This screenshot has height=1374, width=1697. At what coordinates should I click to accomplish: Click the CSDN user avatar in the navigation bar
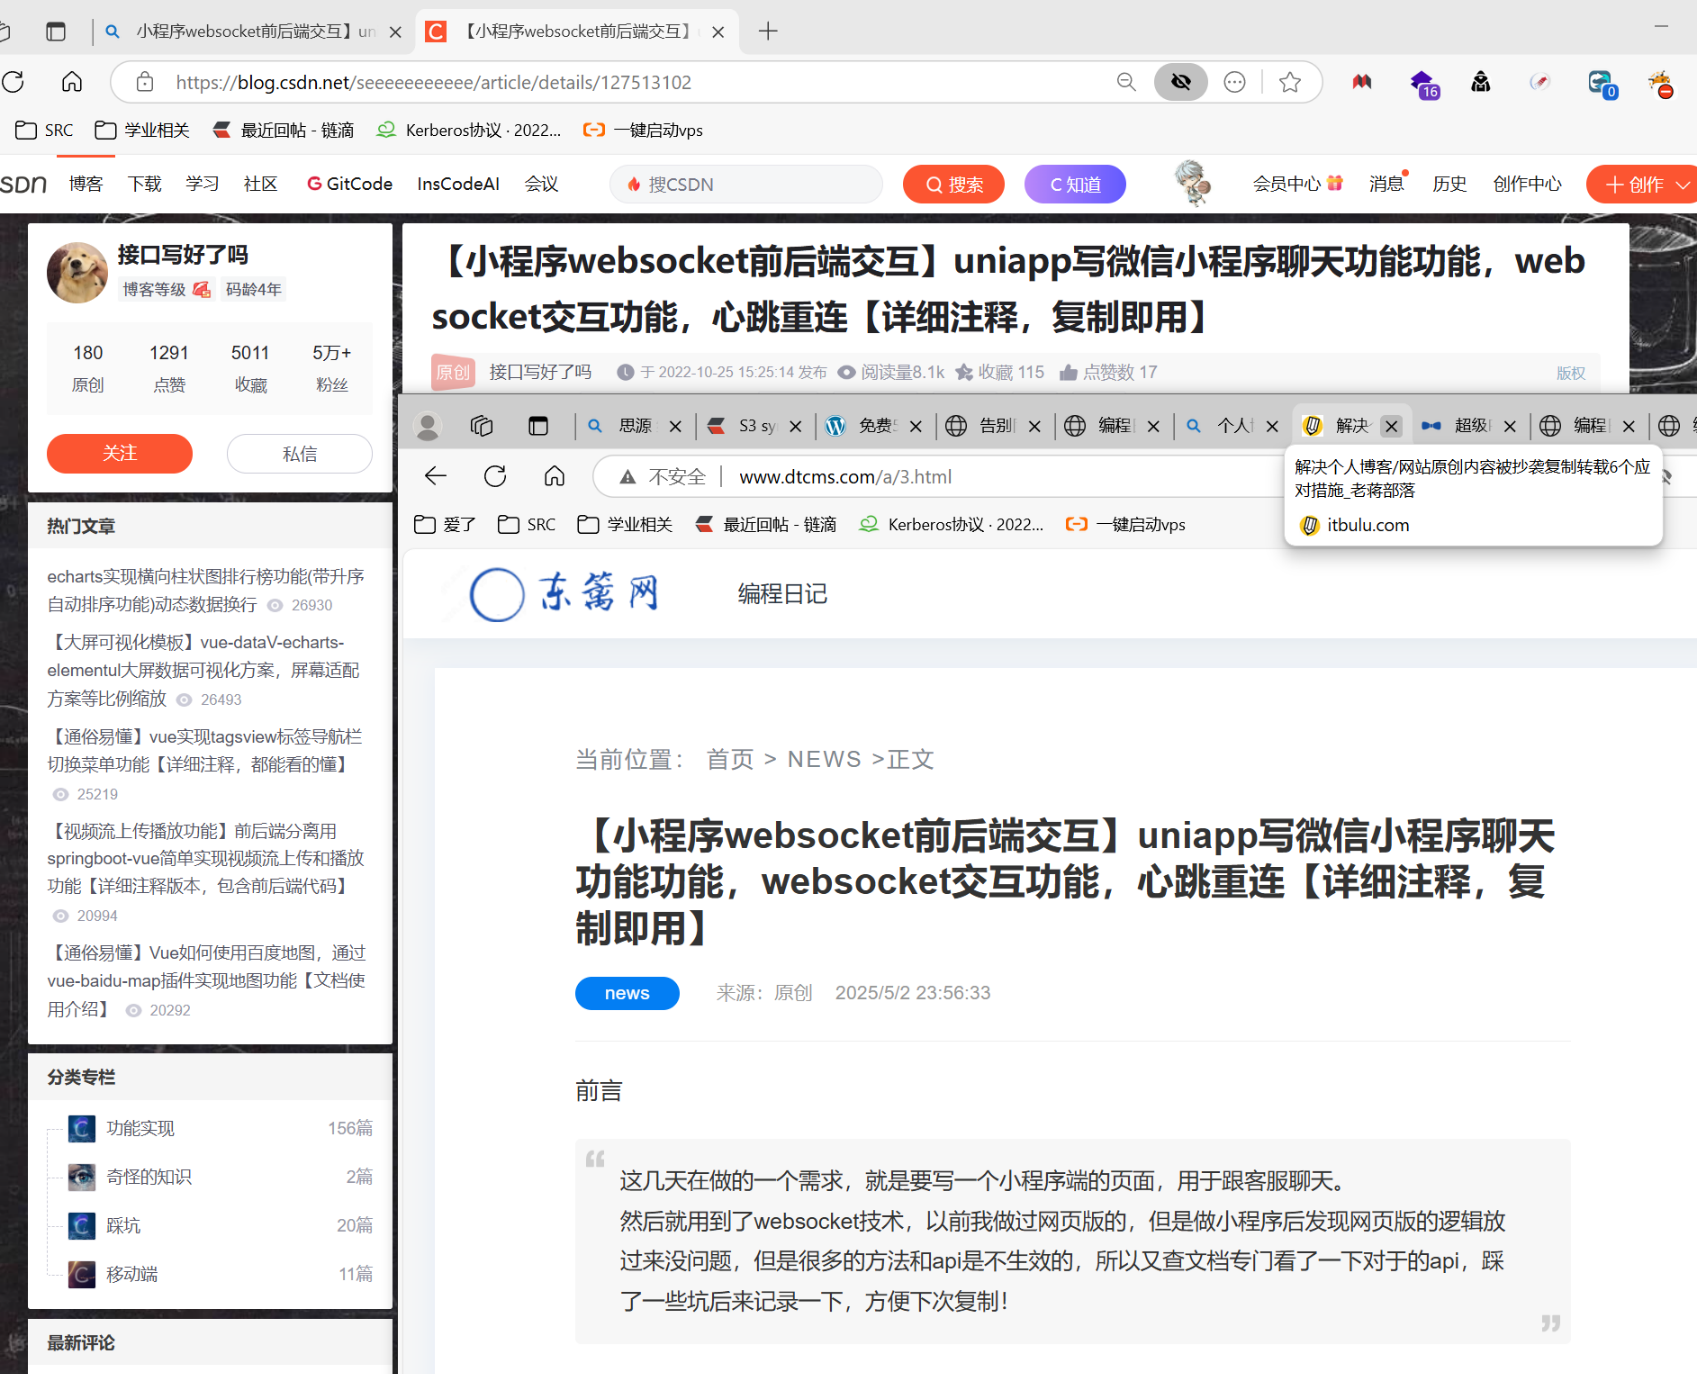[x=1191, y=183]
